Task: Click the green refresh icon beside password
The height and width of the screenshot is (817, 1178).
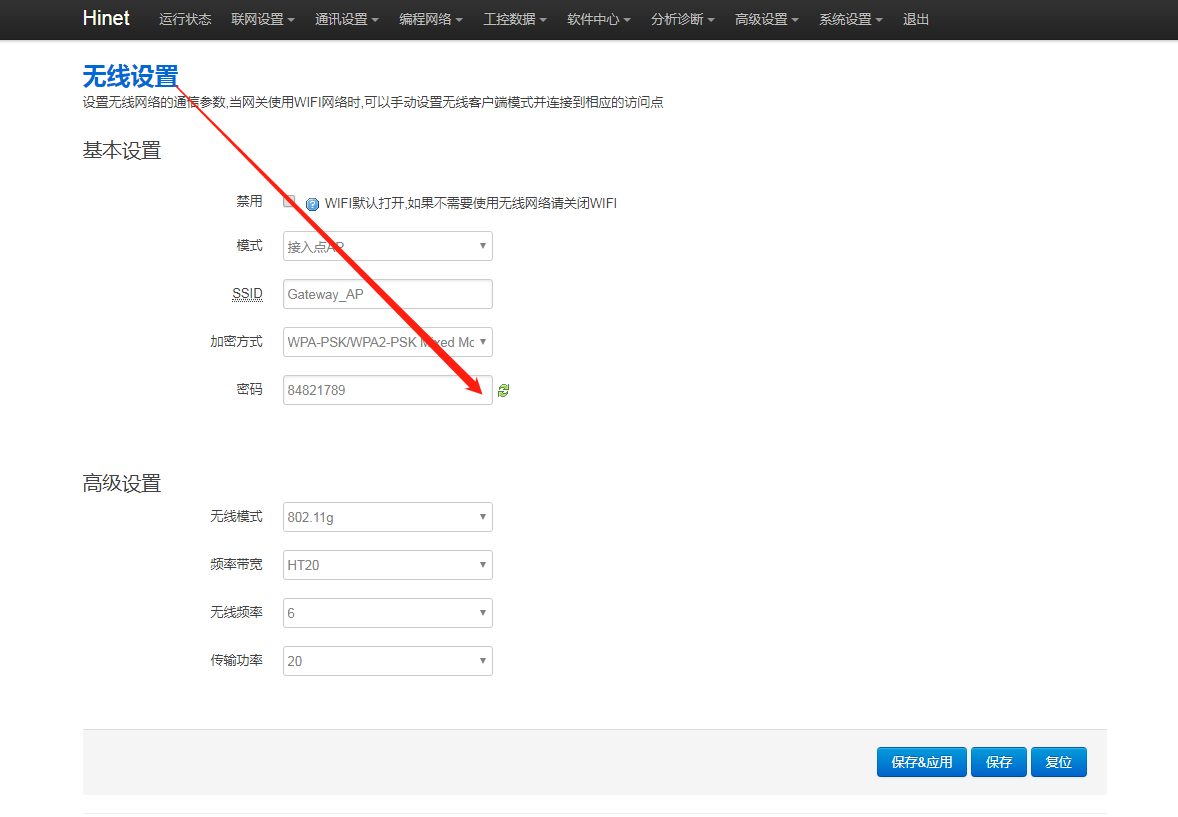Action: click(503, 391)
